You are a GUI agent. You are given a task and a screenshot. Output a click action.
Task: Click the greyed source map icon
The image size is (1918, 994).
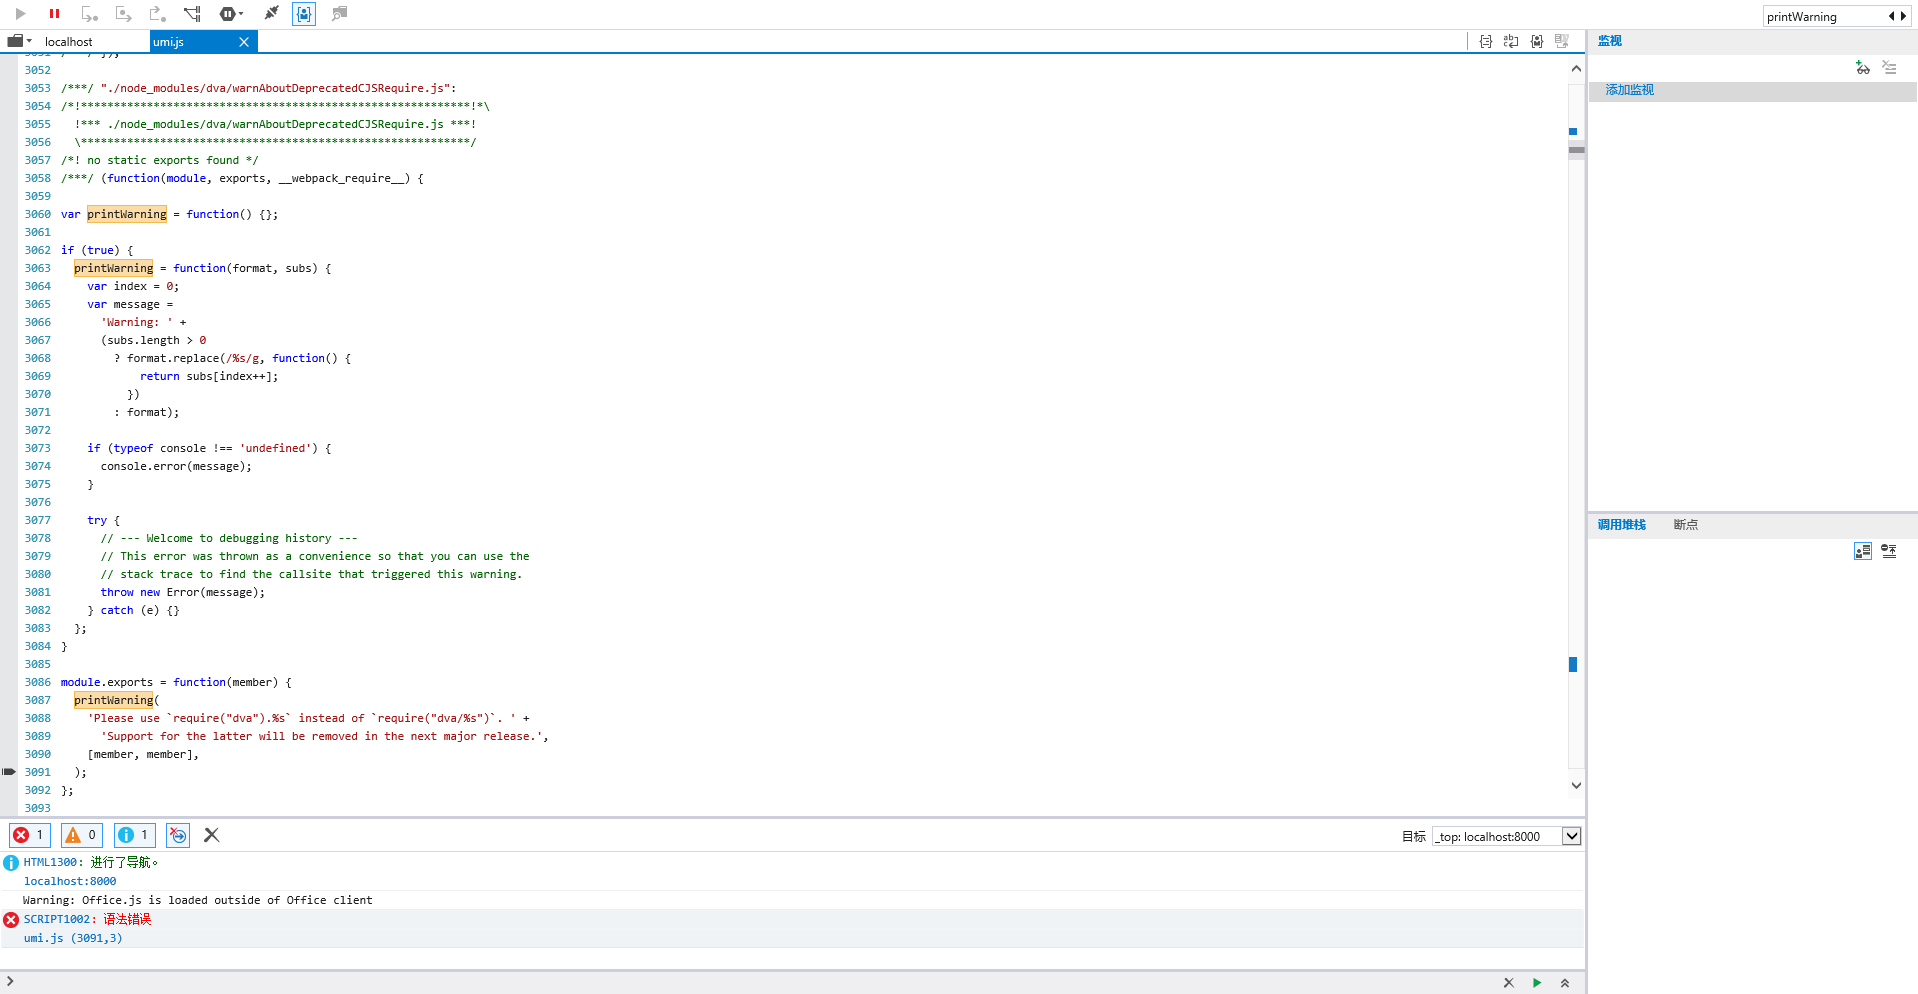[x=1562, y=42]
